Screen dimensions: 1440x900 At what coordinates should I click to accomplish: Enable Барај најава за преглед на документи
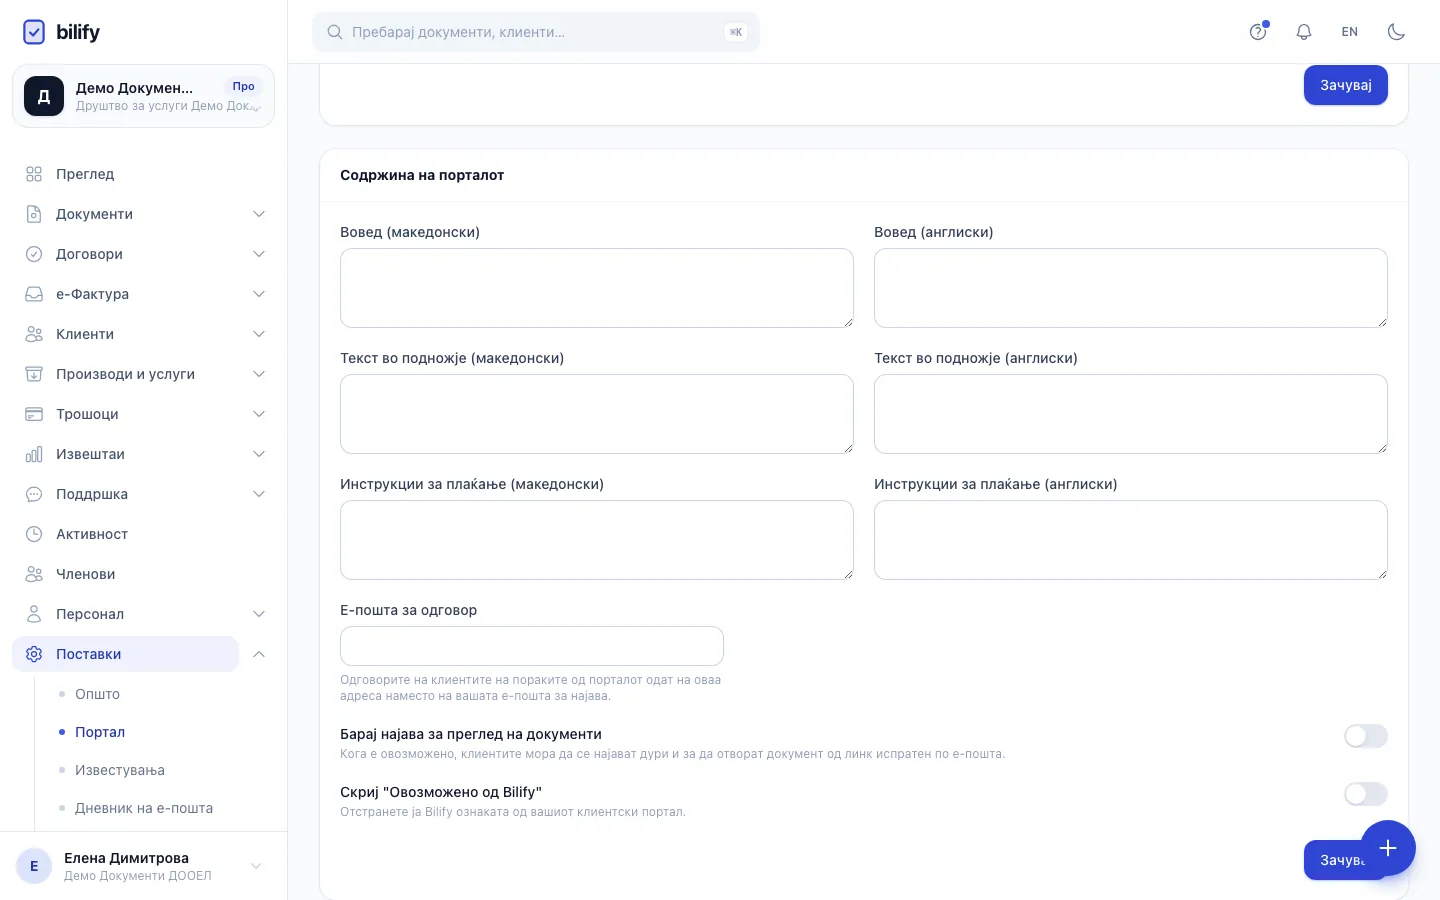coord(1366,736)
